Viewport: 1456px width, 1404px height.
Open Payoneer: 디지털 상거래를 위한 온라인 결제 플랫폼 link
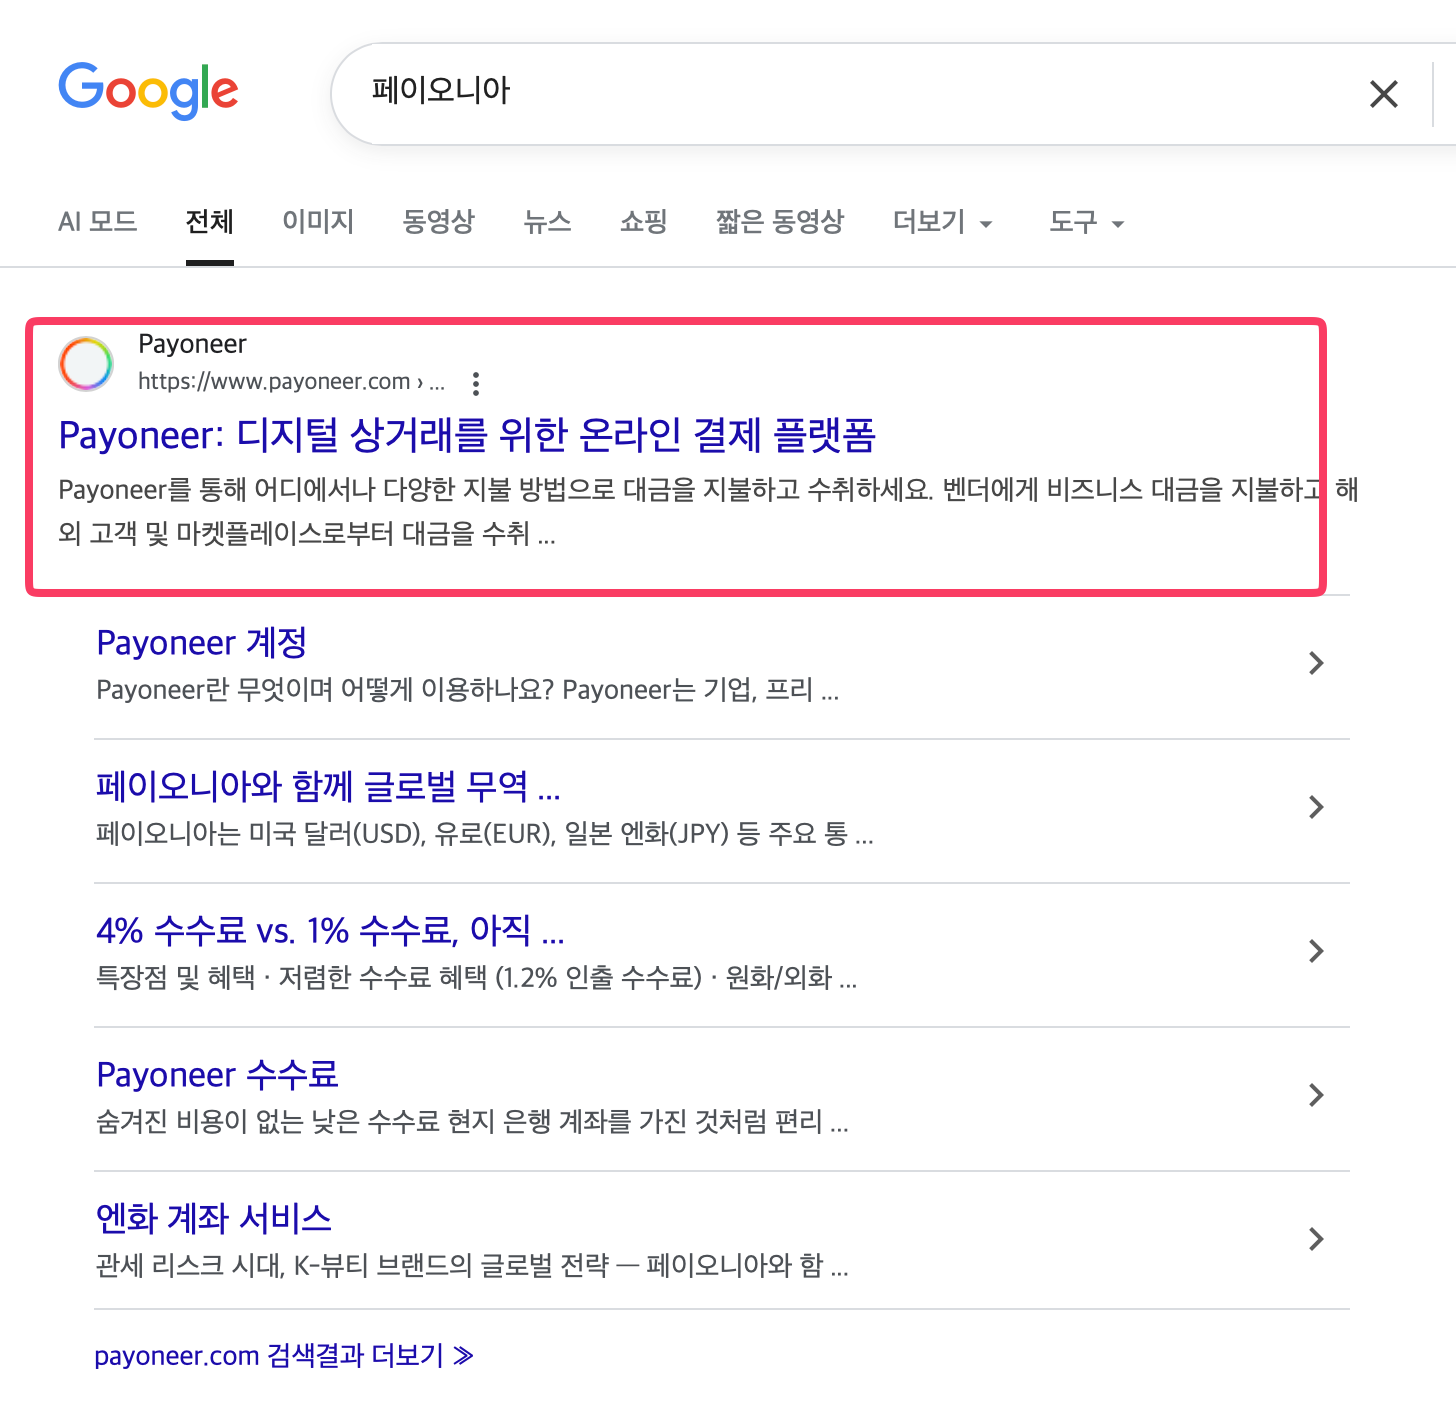467,435
